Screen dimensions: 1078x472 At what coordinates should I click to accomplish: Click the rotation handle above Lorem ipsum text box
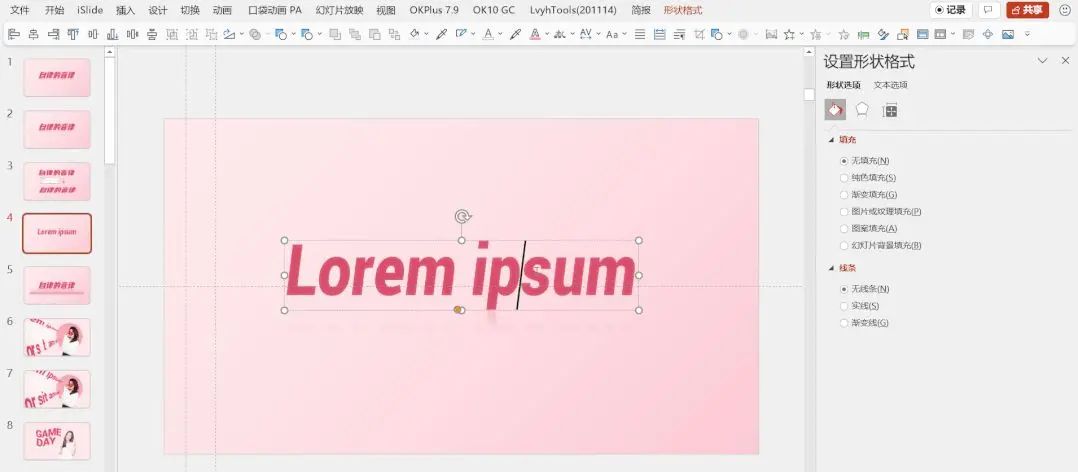coord(462,217)
